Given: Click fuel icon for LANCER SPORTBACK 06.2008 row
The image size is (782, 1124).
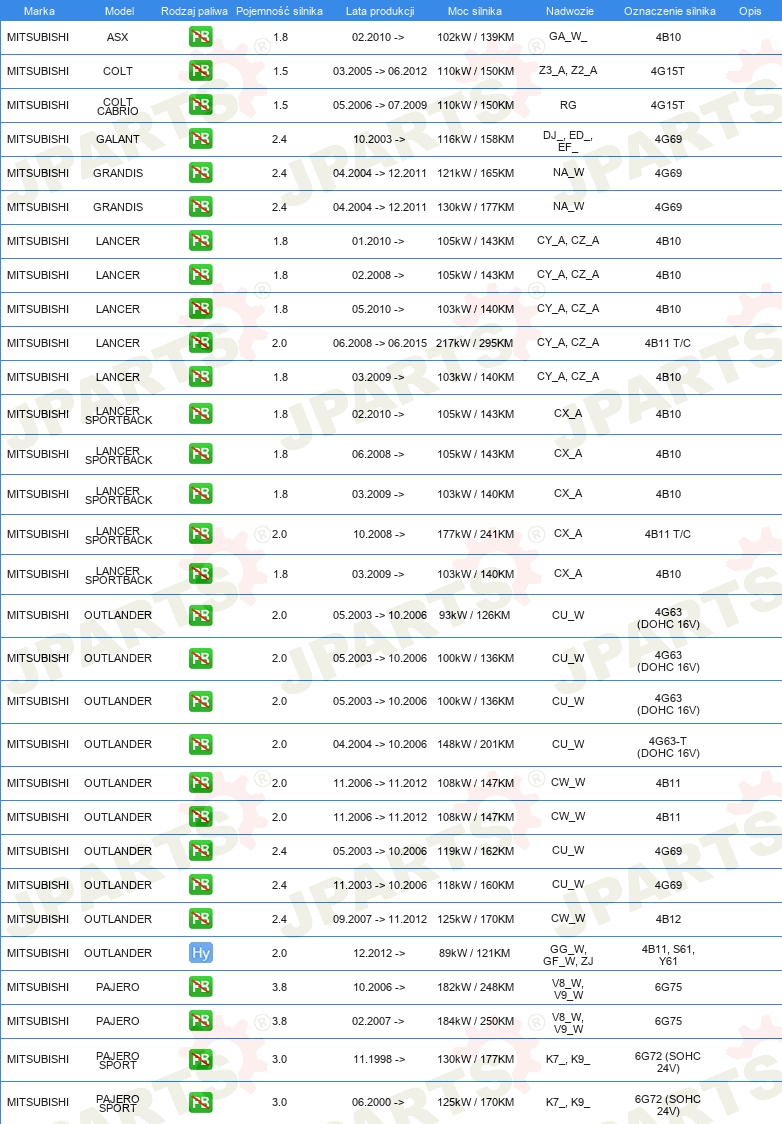Looking at the screenshot, I should pos(201,454).
